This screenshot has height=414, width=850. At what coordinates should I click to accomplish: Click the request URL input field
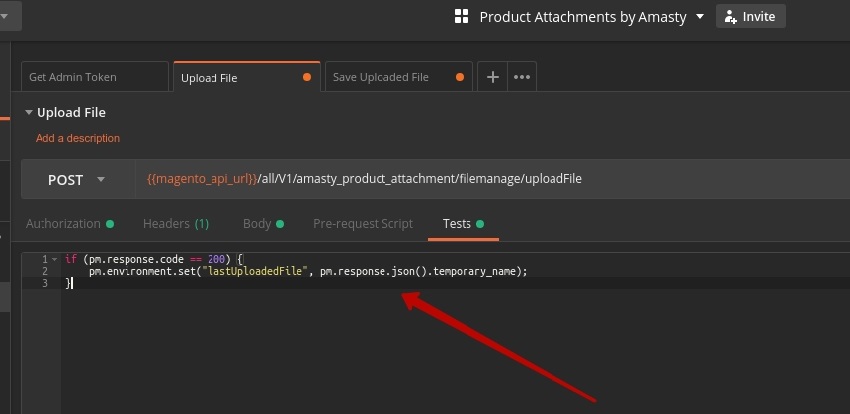coord(480,179)
